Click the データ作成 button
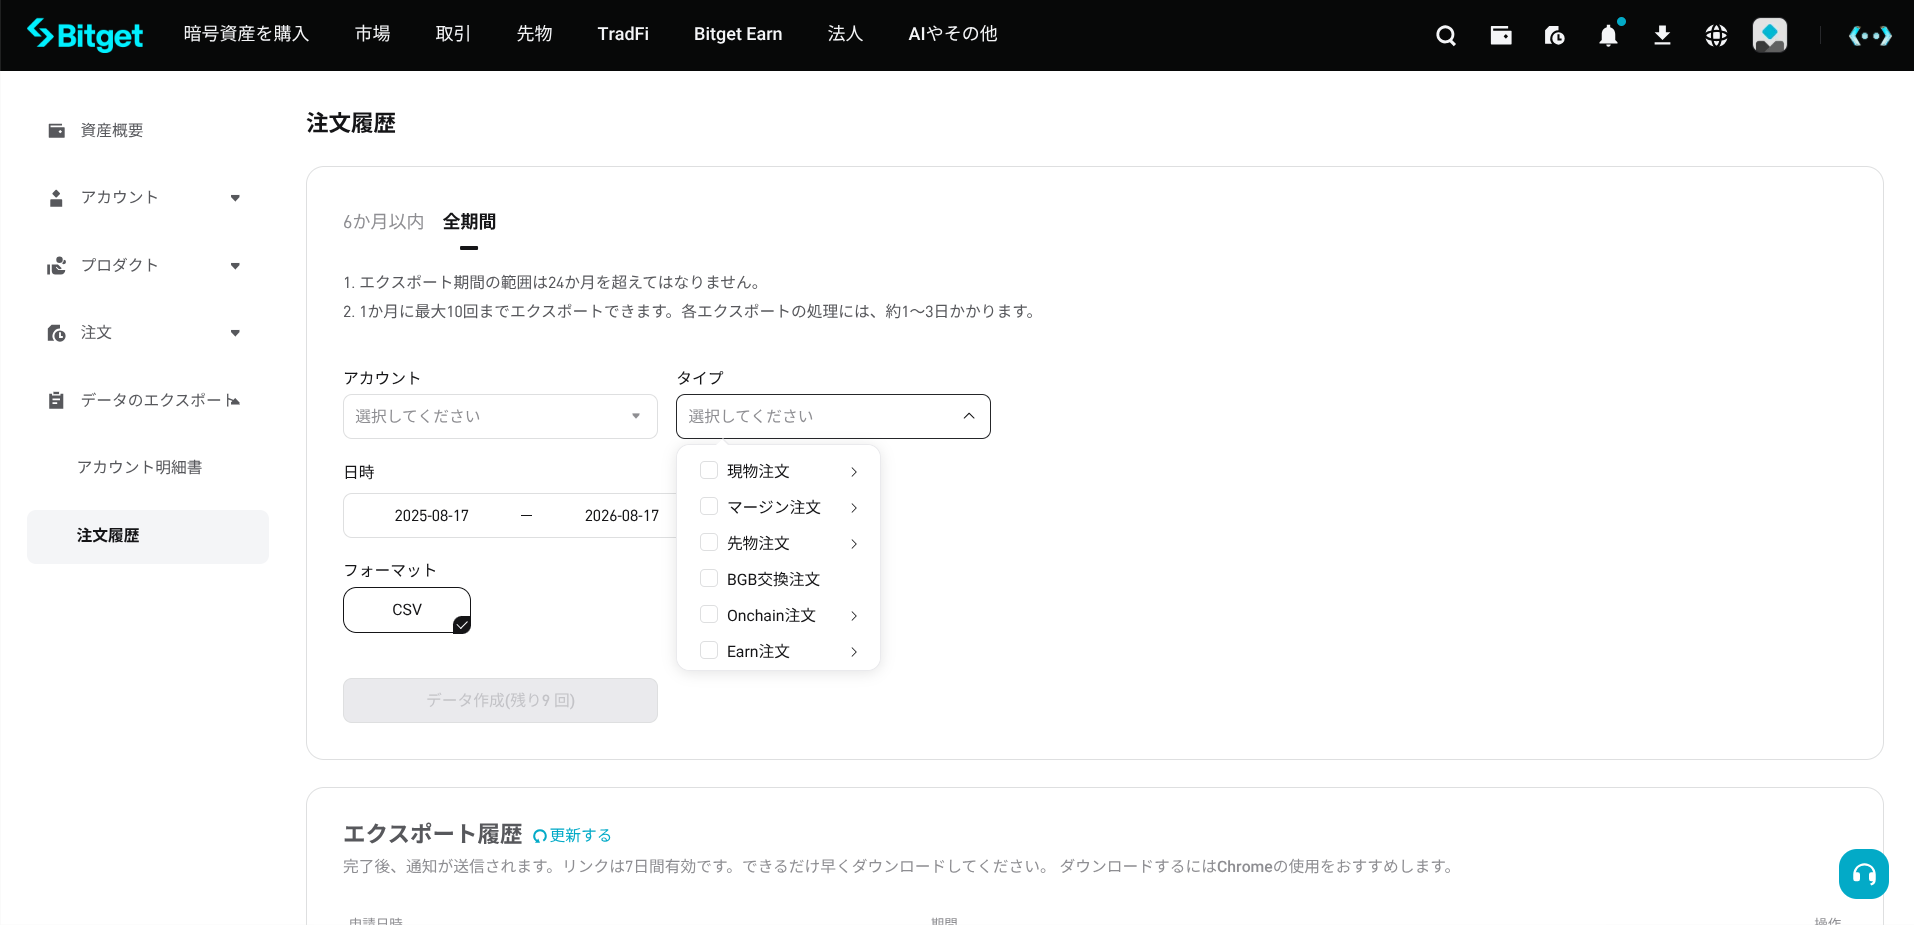 pyautogui.click(x=500, y=700)
